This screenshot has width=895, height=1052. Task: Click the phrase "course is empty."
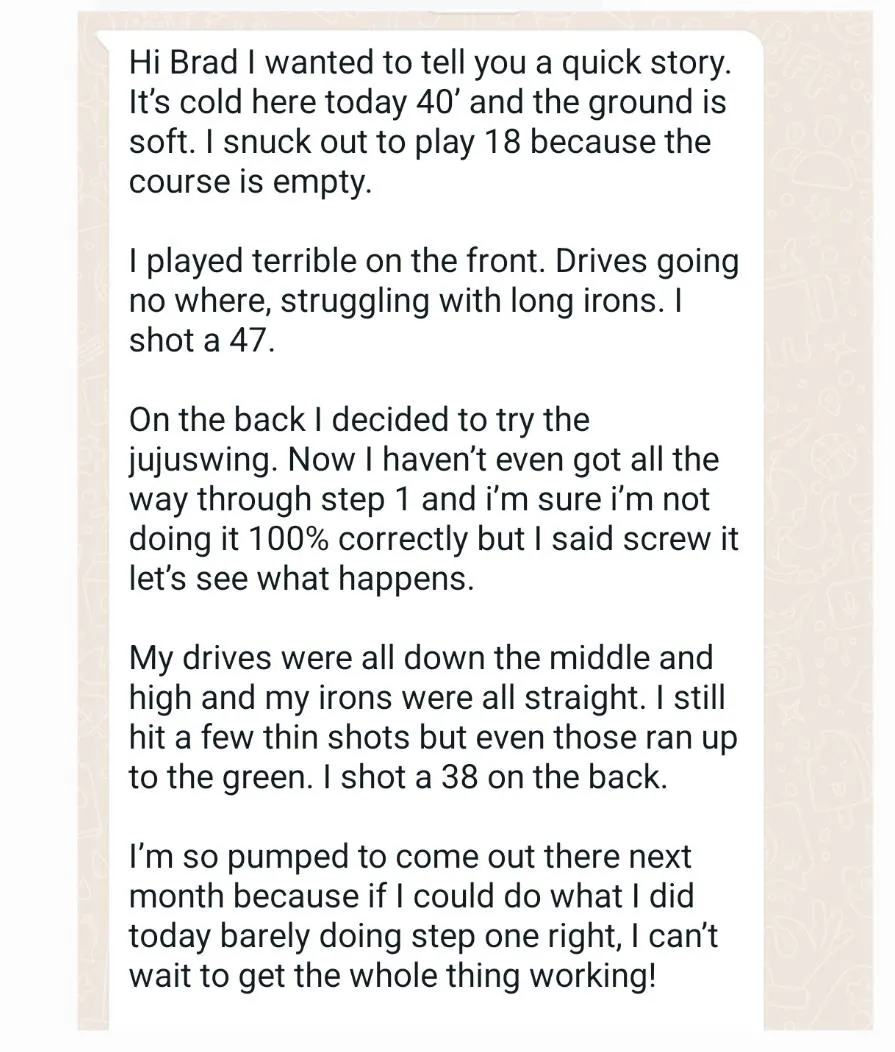[250, 183]
